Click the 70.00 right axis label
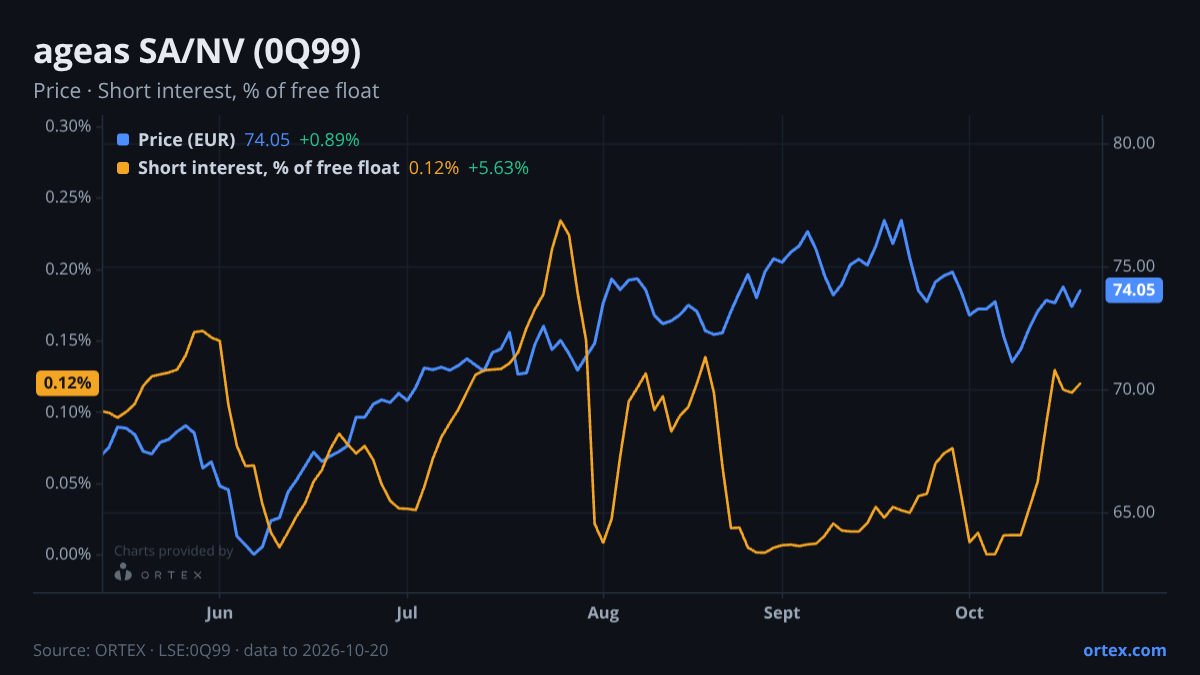Image resolution: width=1200 pixels, height=675 pixels. [x=1133, y=389]
